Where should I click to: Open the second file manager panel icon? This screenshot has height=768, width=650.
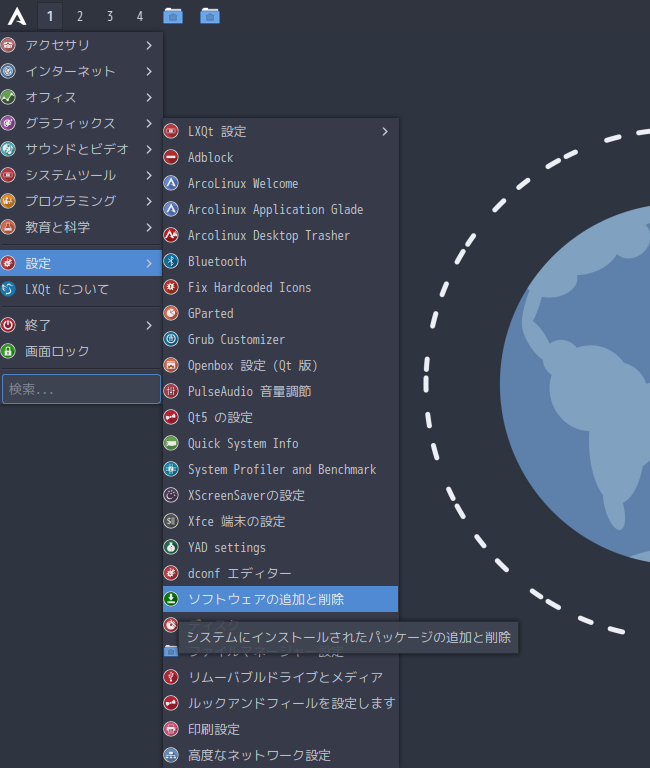pos(210,16)
